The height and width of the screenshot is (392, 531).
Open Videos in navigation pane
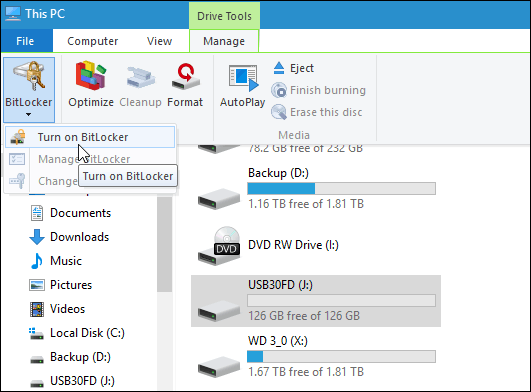pyautogui.click(x=67, y=309)
